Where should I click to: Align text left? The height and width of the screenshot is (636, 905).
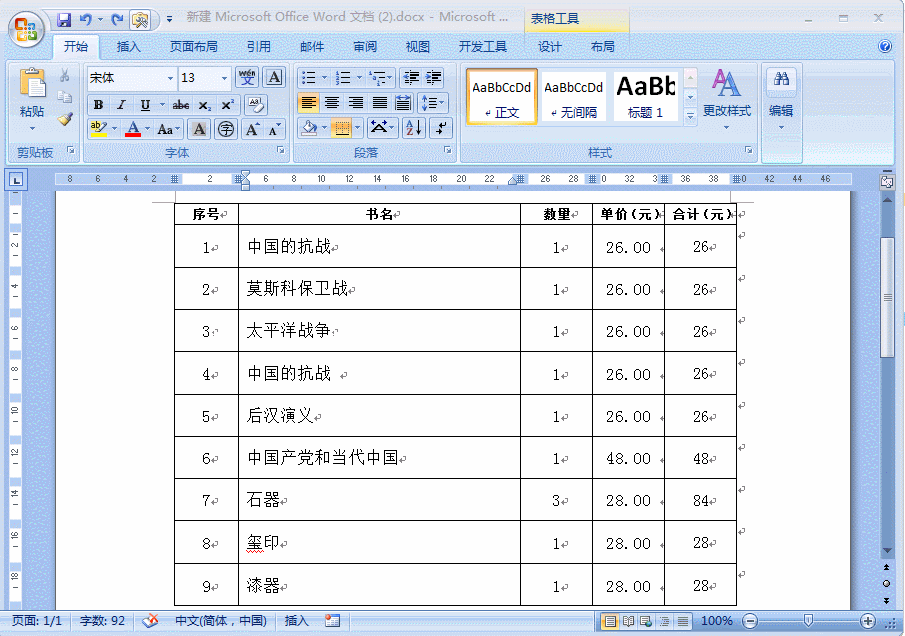tap(309, 103)
